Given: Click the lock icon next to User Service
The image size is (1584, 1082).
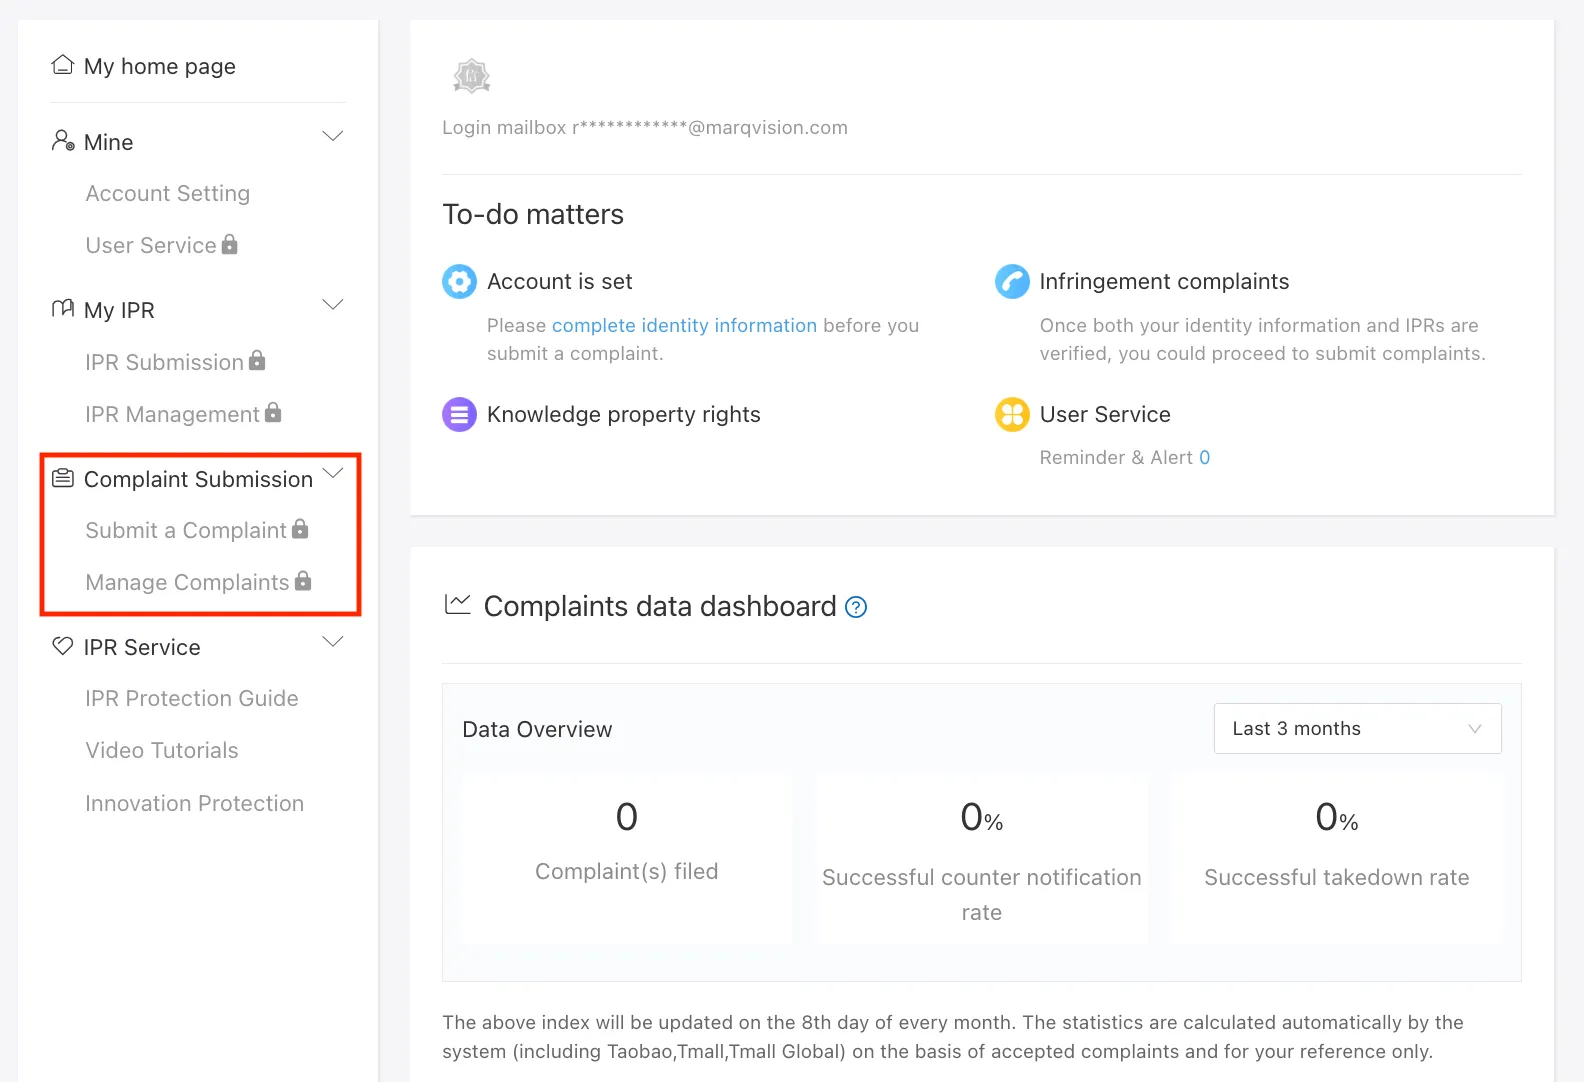Looking at the screenshot, I should click(230, 244).
